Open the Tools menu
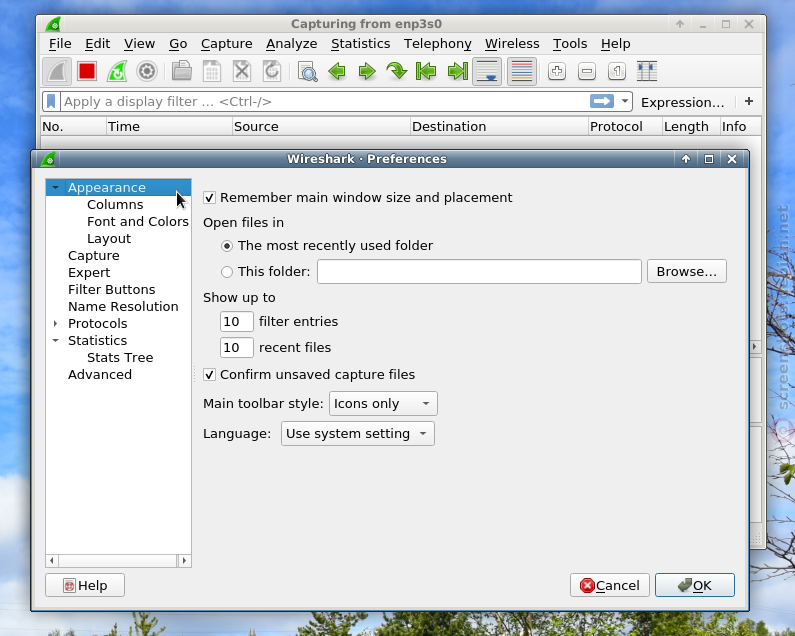 (570, 44)
